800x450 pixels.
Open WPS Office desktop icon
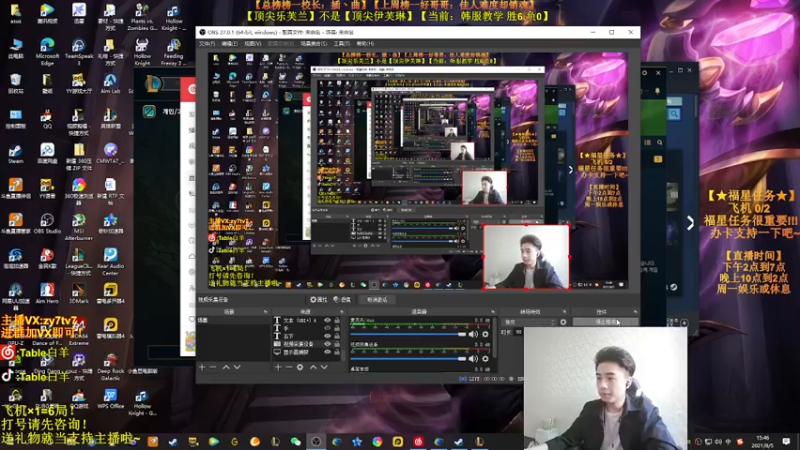coord(110,398)
